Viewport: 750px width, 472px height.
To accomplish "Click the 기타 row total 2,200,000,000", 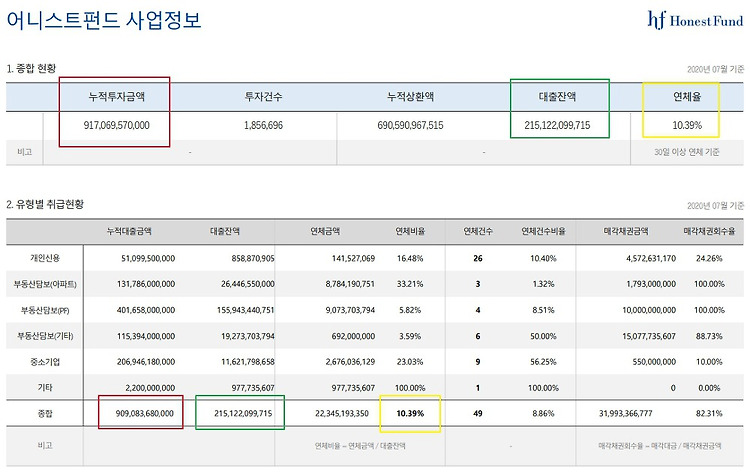I will pyautogui.click(x=150, y=388).
